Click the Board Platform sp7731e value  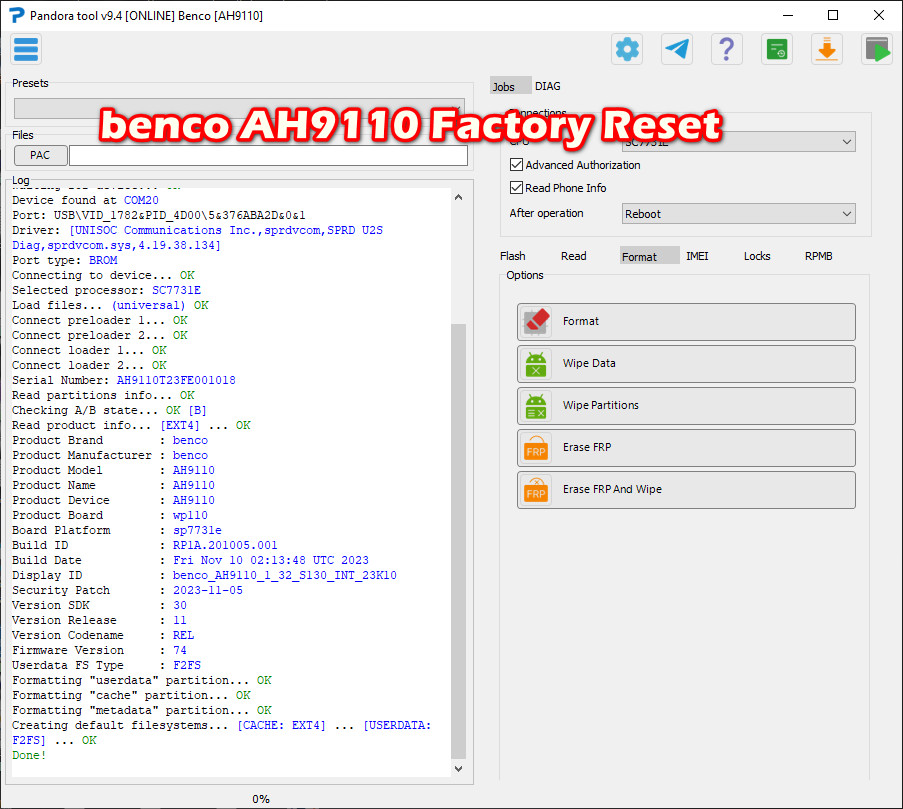point(197,531)
